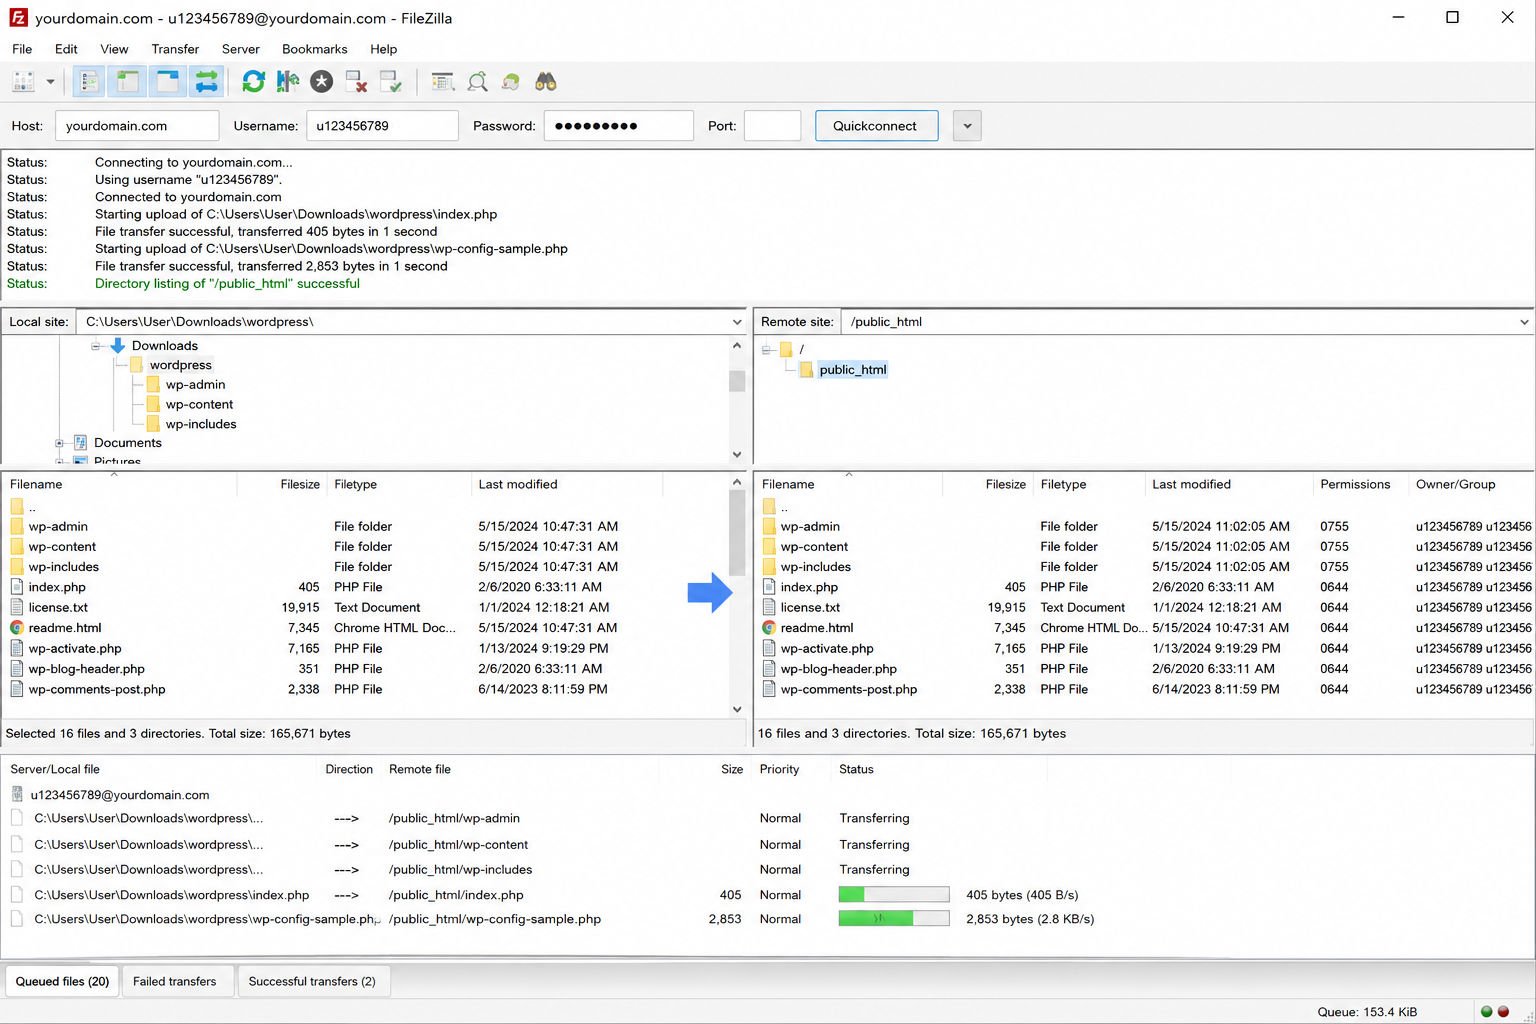This screenshot has height=1024, width=1536.
Task: Toggle the transfer queue display
Action: [x=206, y=82]
